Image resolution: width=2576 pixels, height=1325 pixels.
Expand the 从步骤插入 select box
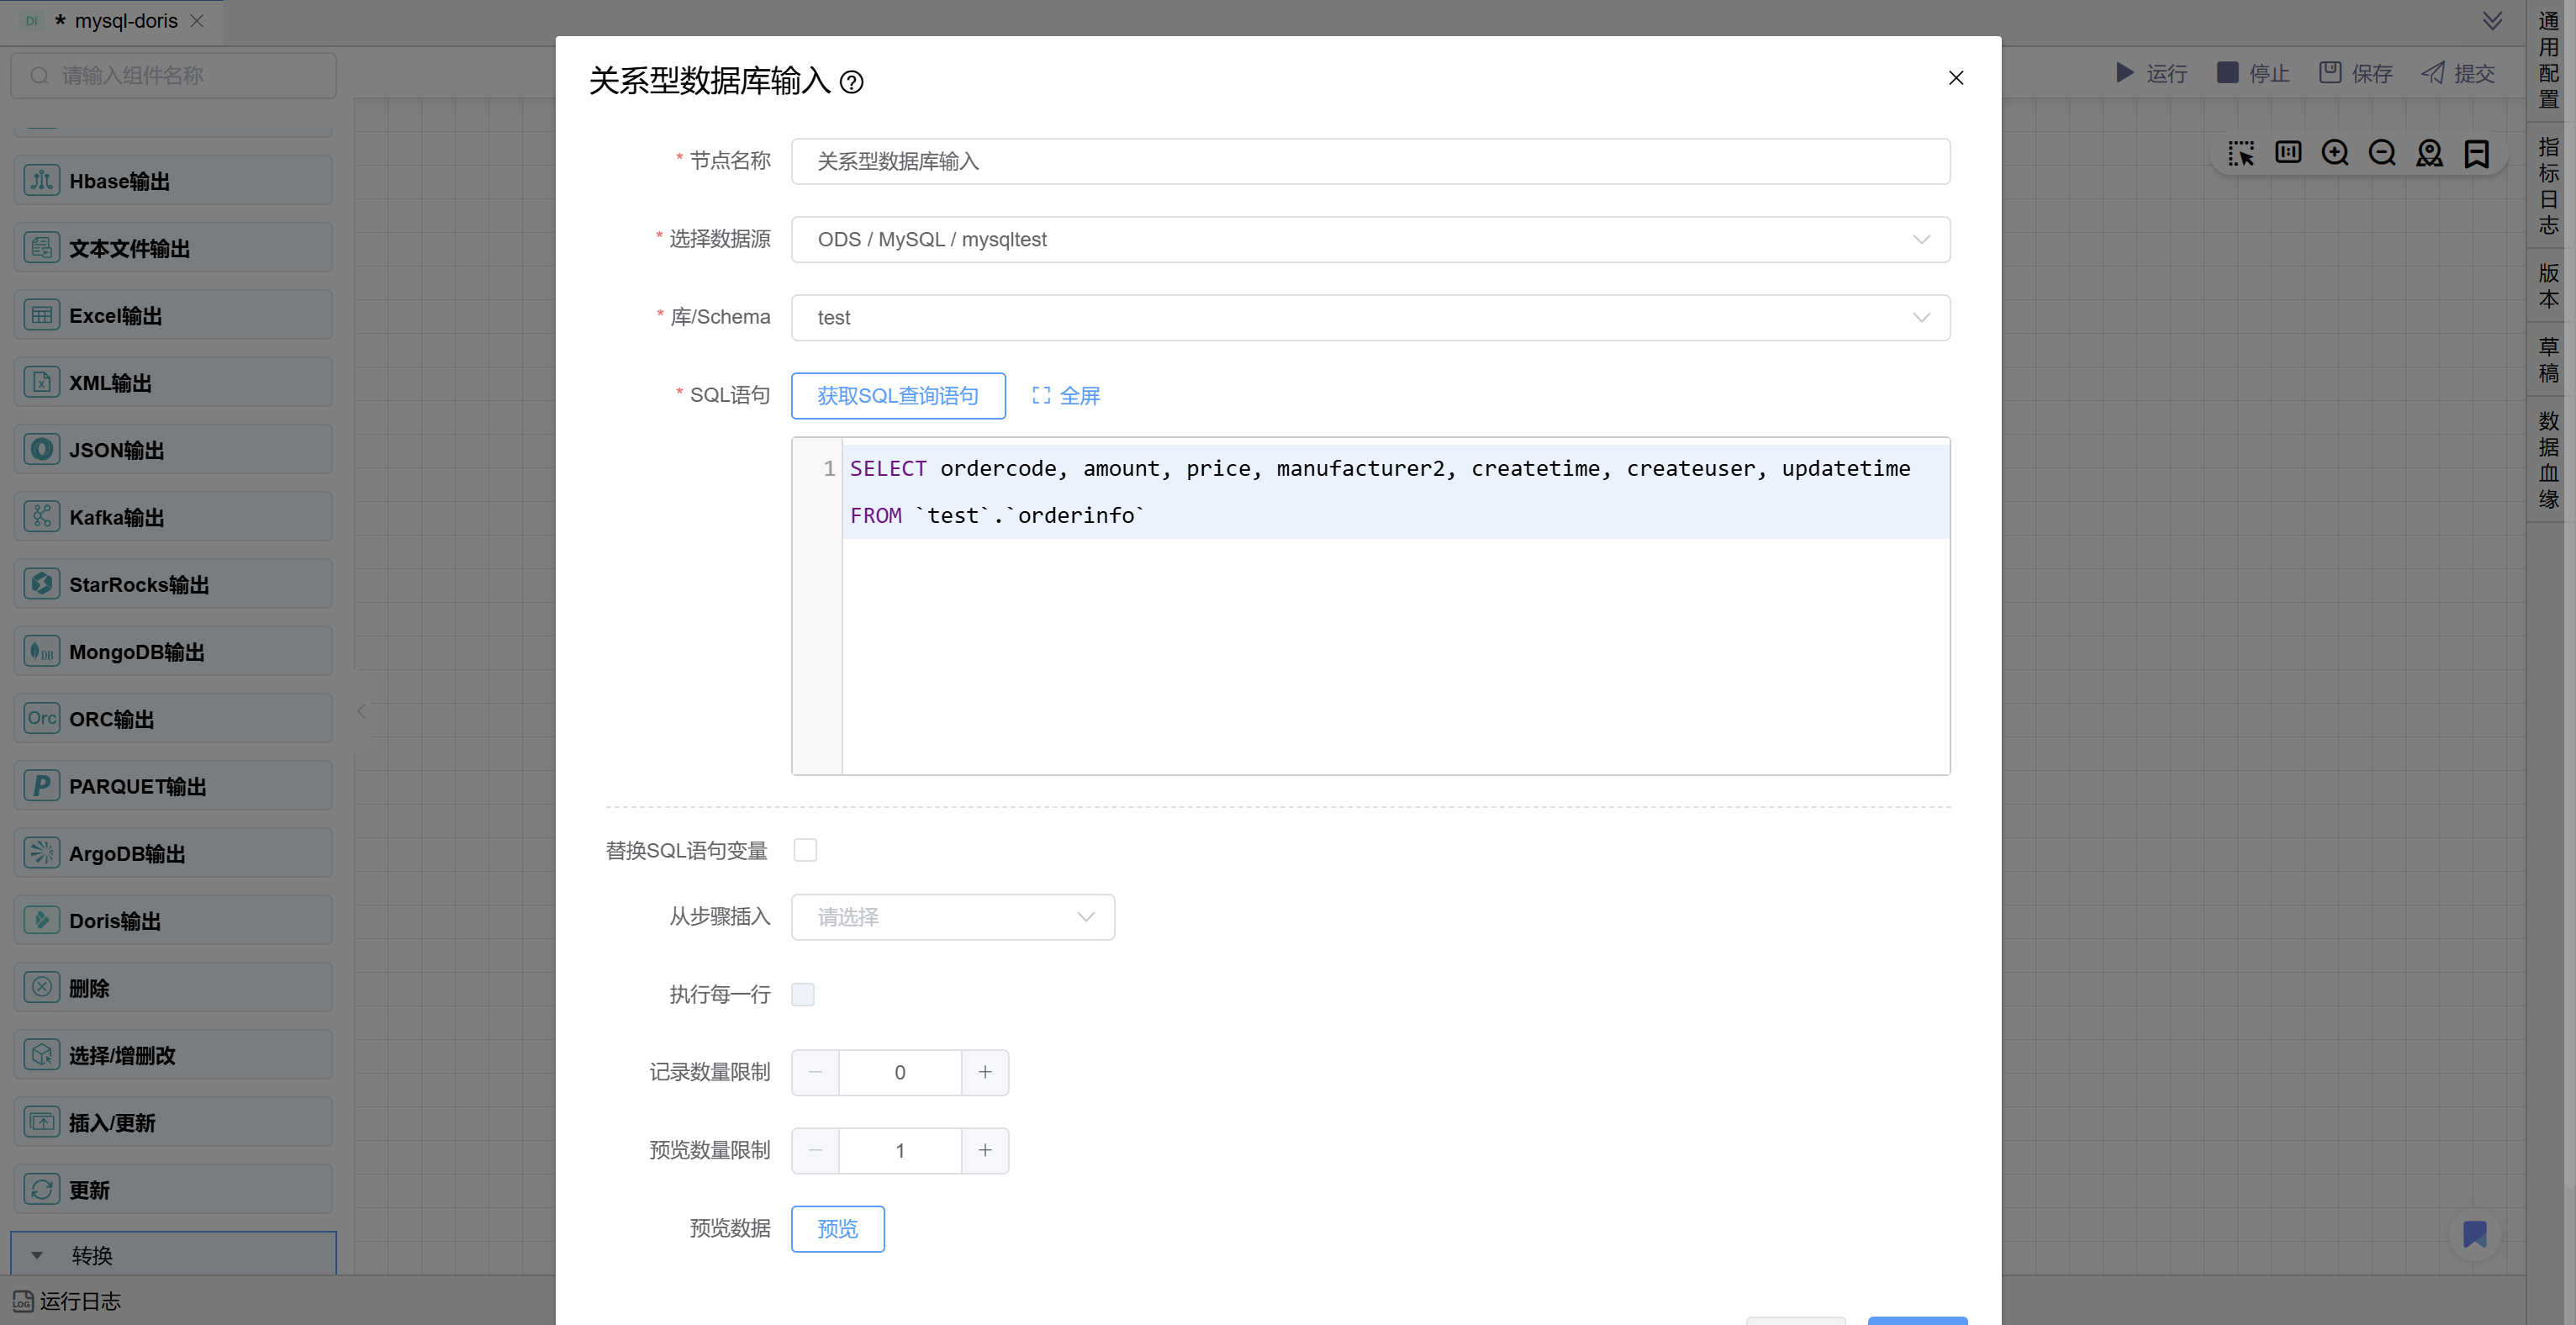[952, 917]
